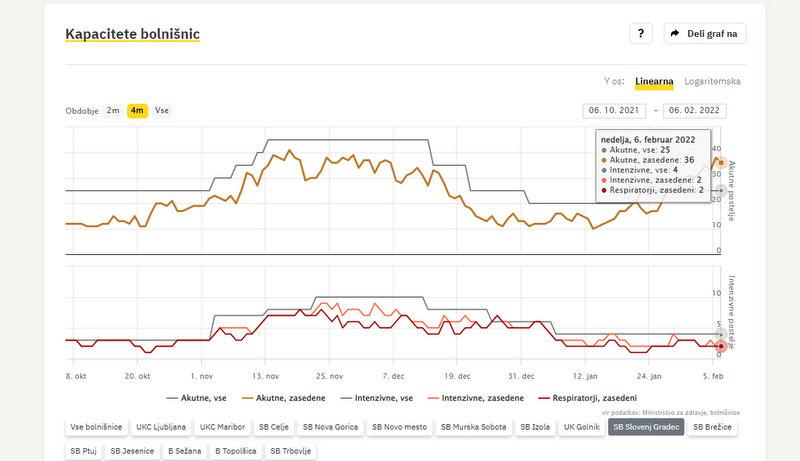Open the start date field 06. 10. 2021
This screenshot has width=800, height=461.
614,111
